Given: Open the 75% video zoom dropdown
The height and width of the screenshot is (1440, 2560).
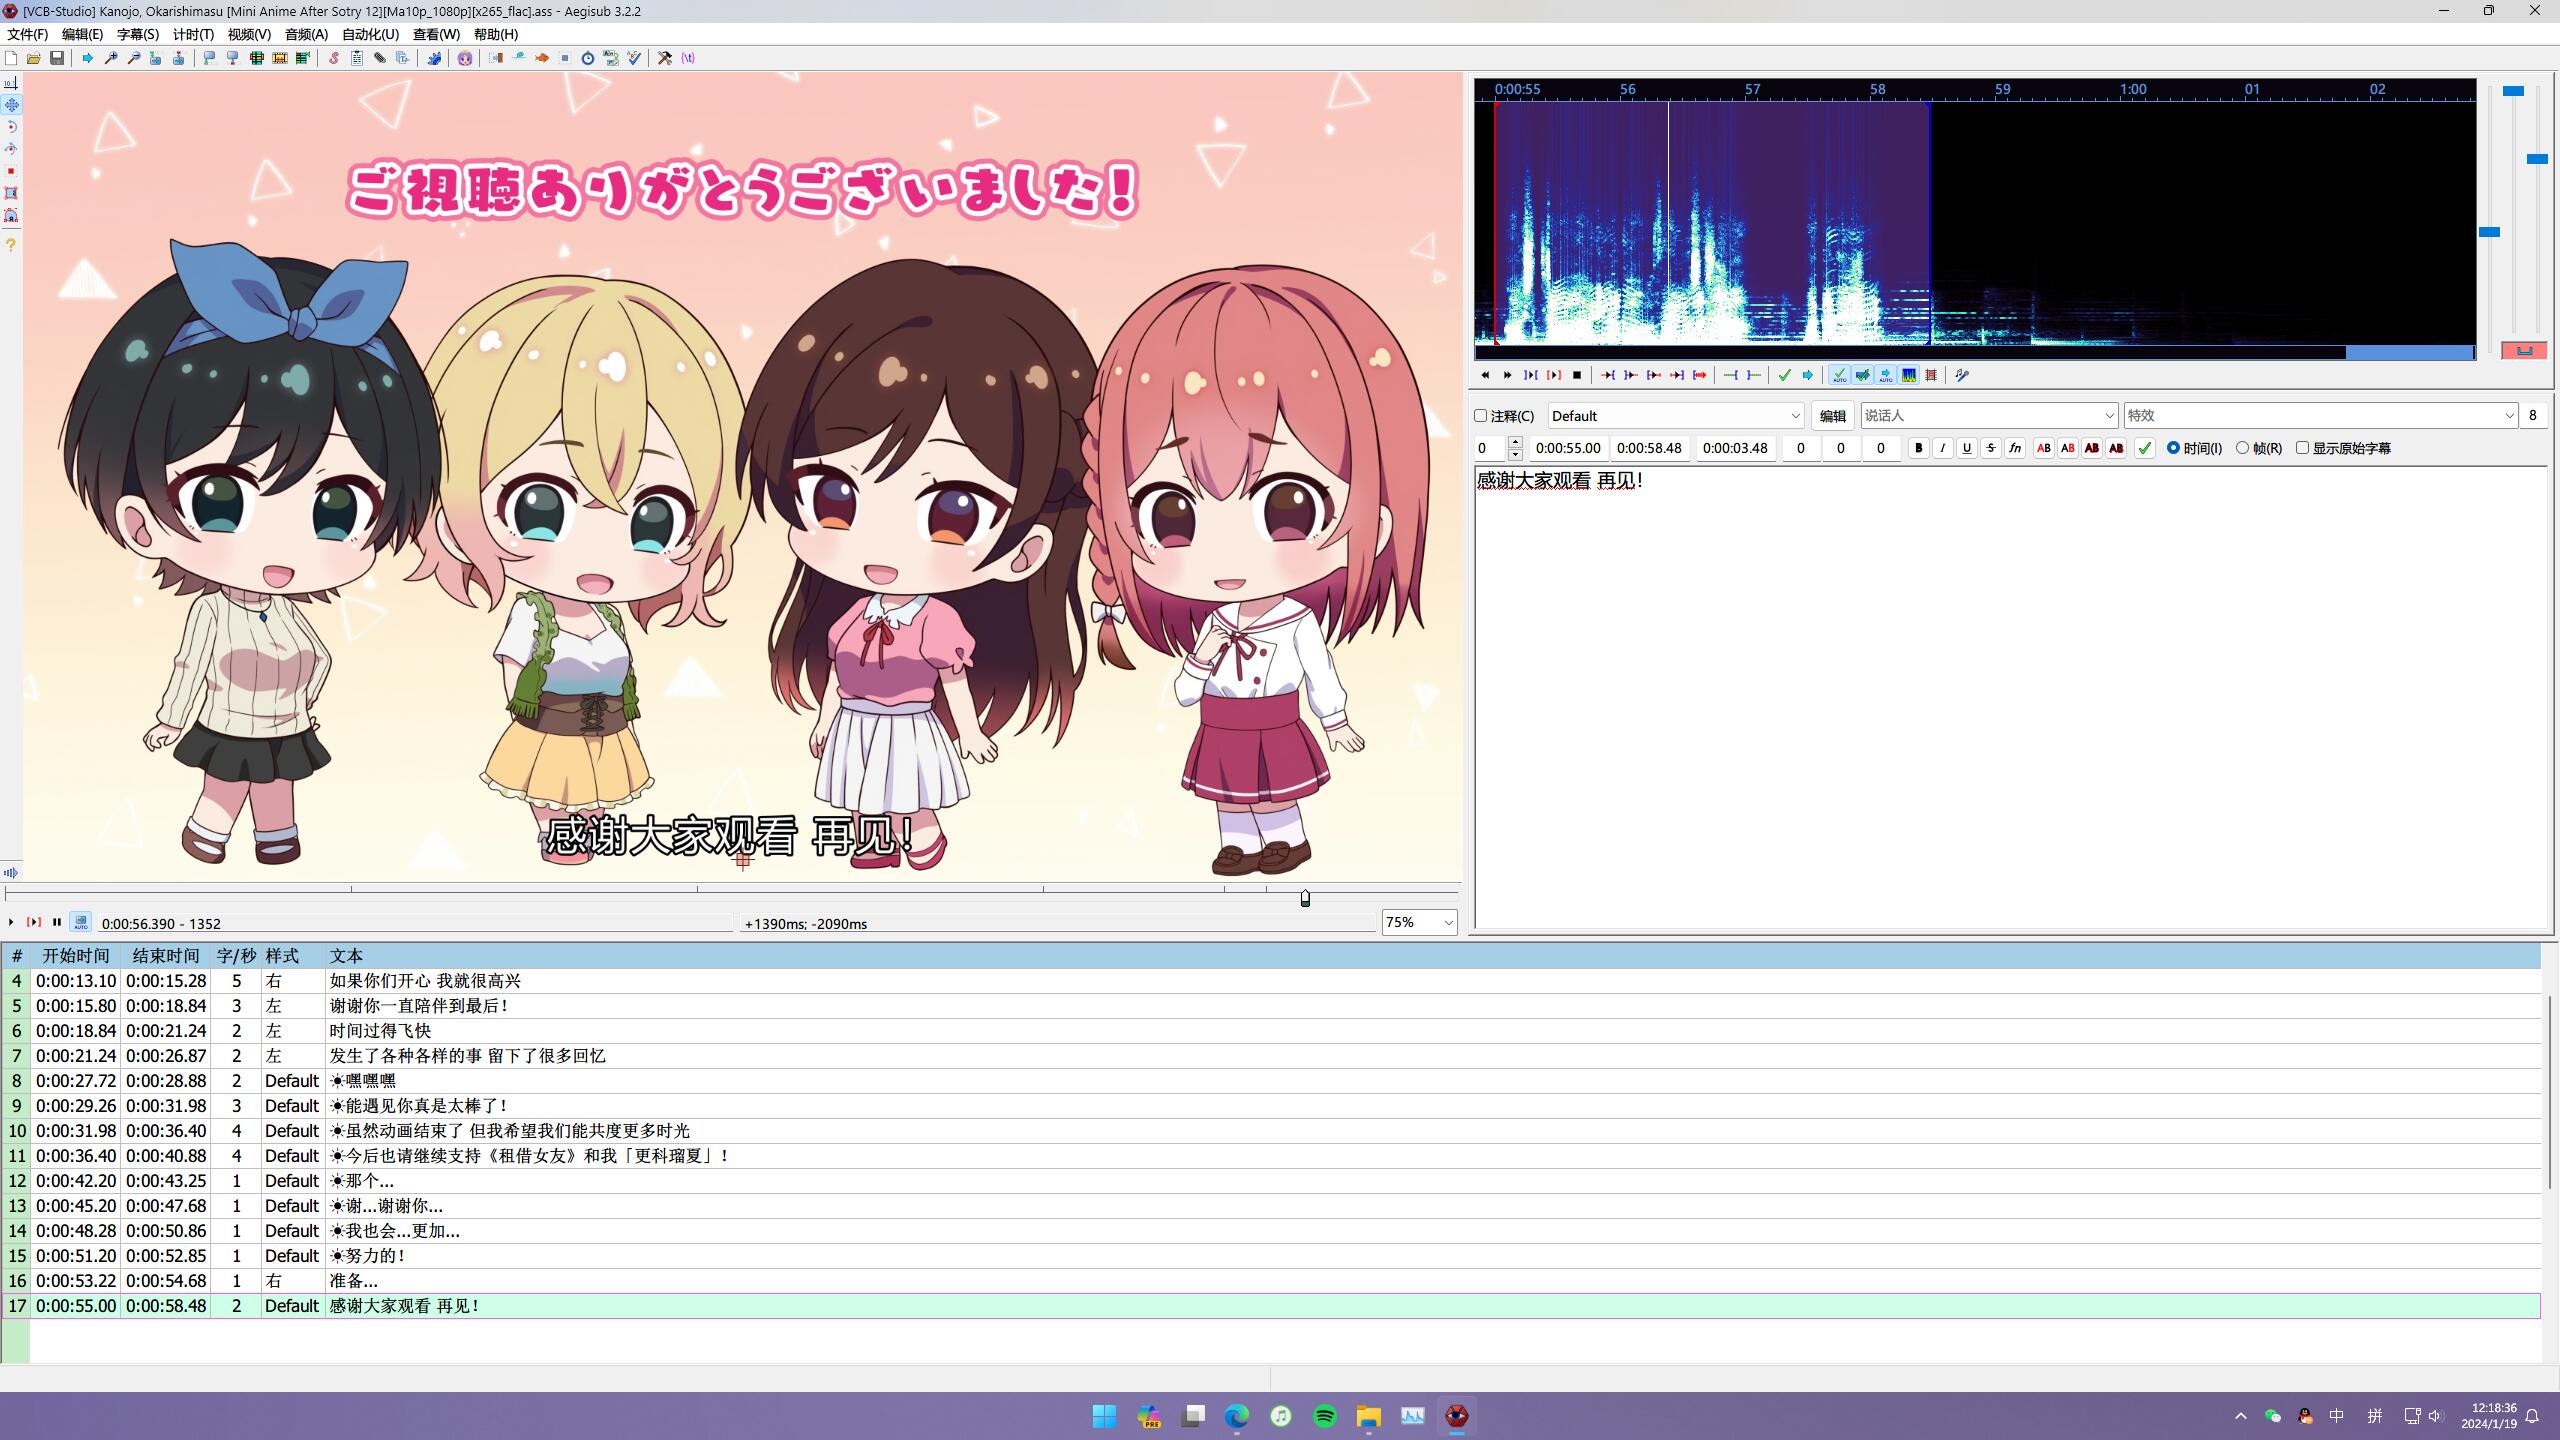Looking at the screenshot, I should 1419,922.
